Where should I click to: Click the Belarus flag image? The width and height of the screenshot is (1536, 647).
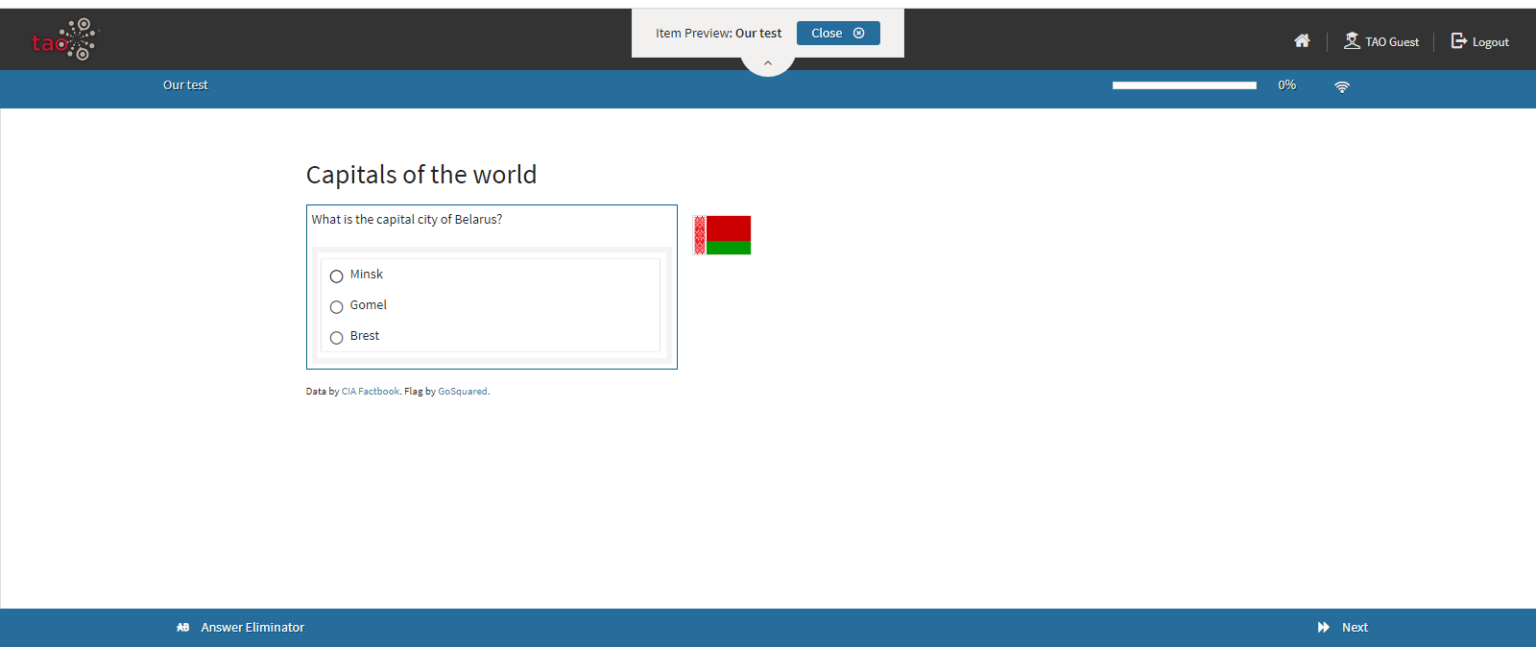point(722,235)
